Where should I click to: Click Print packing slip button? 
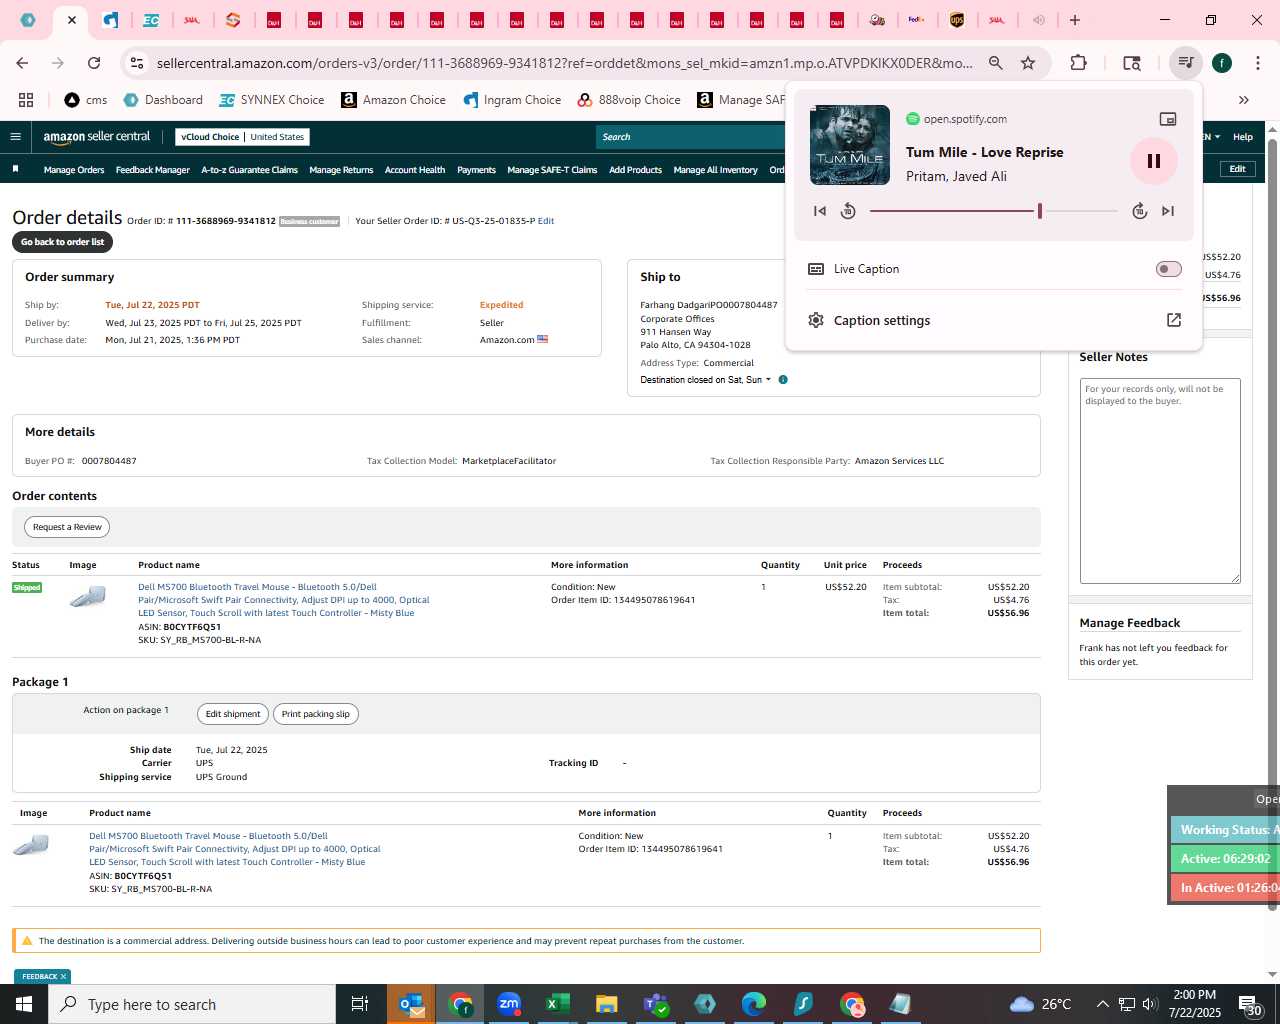[316, 714]
